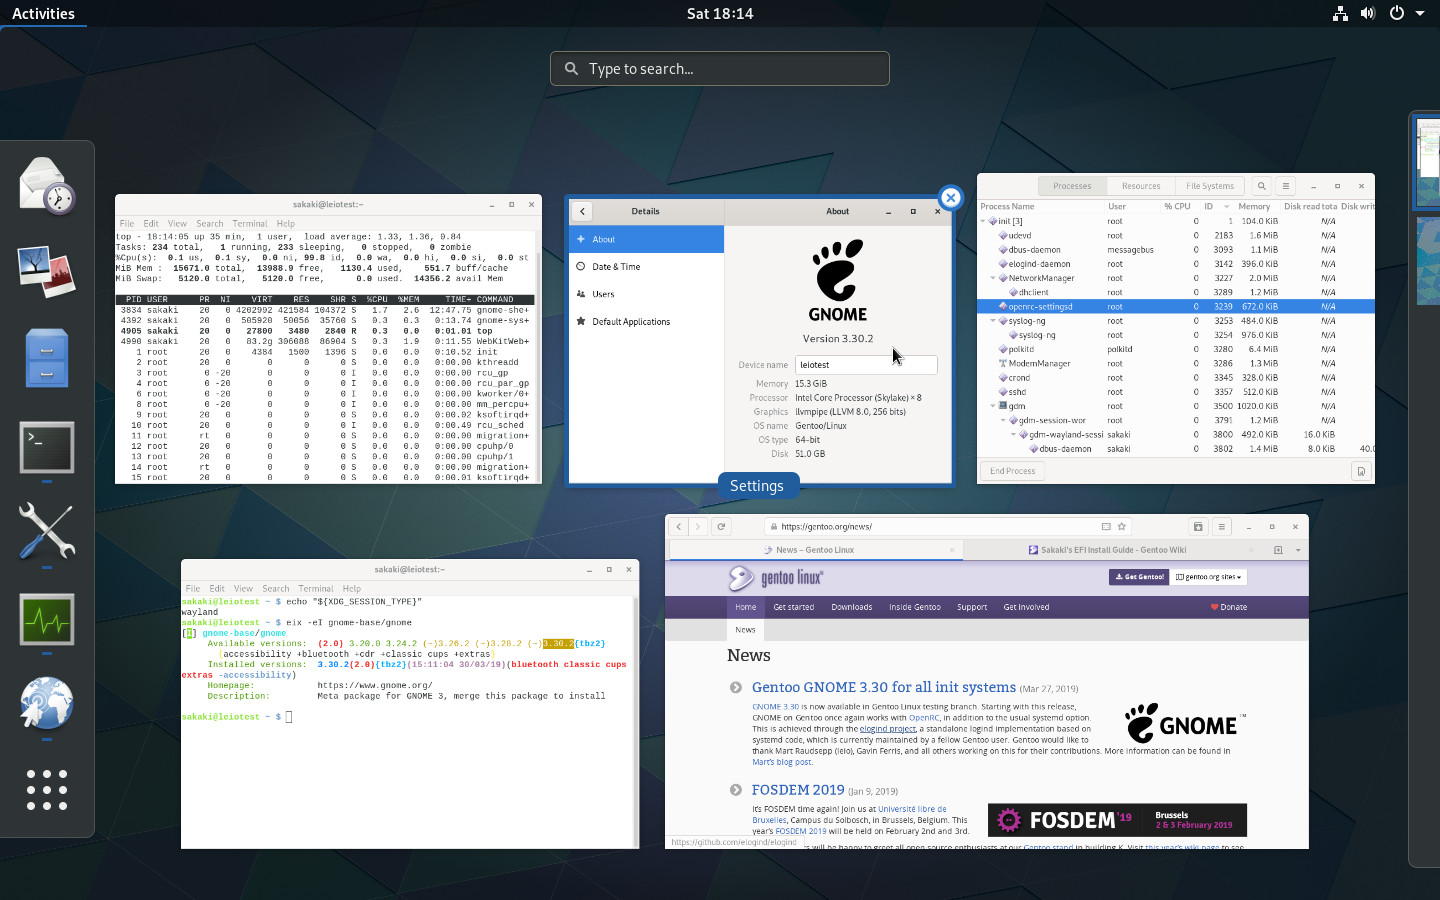Select About in Settings sidebar

click(646, 239)
